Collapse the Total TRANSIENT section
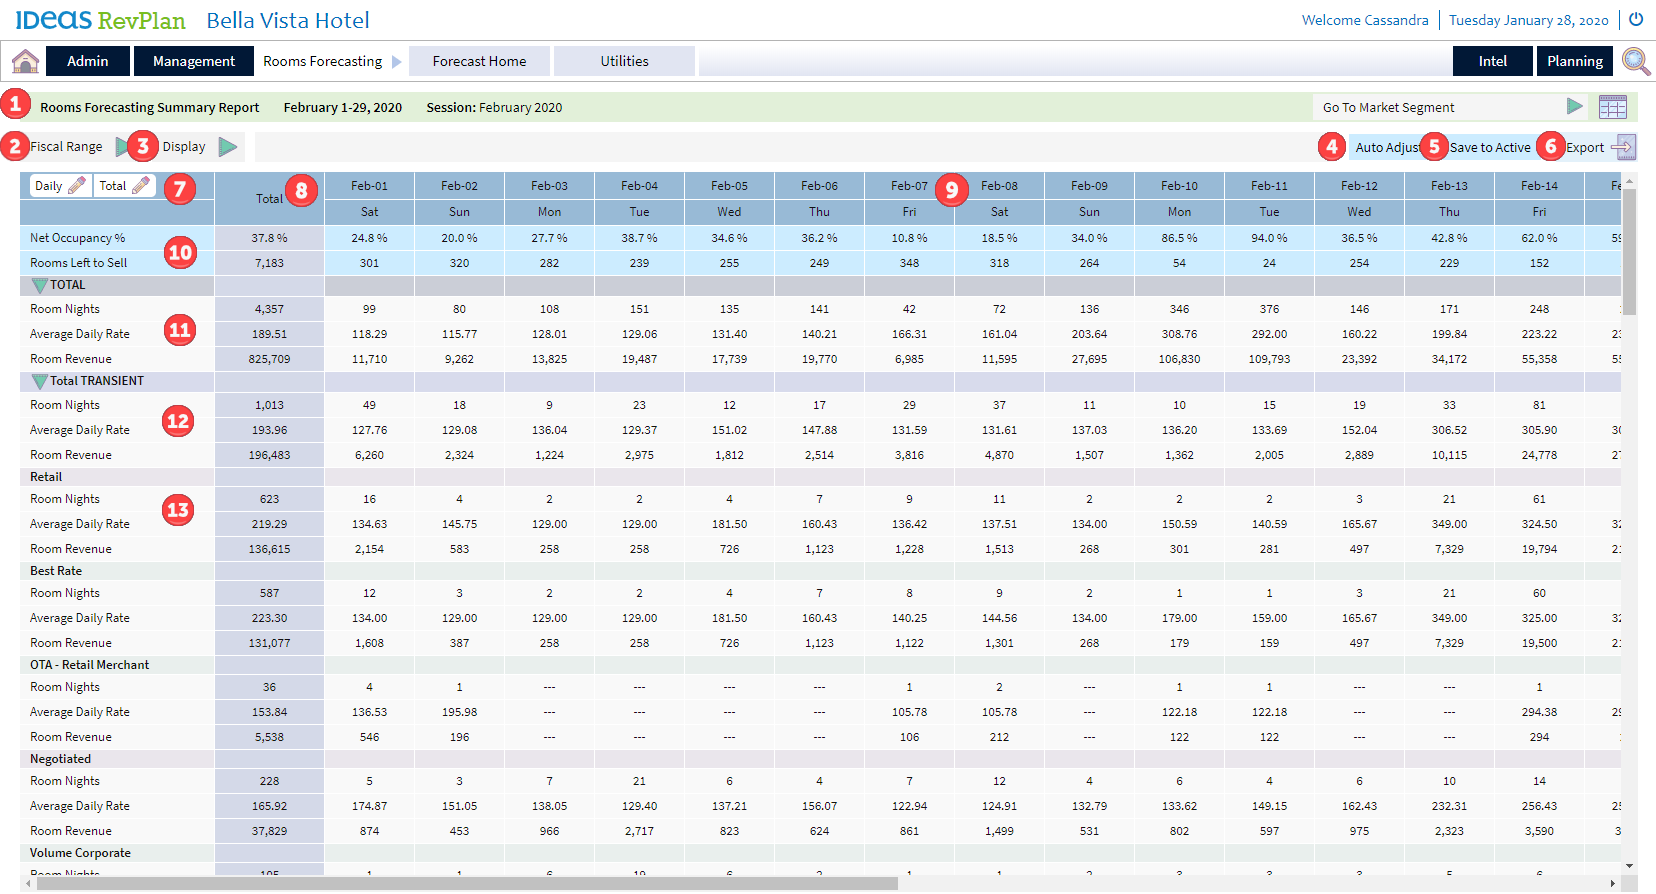Screen dimensions: 1656x894 click(39, 381)
